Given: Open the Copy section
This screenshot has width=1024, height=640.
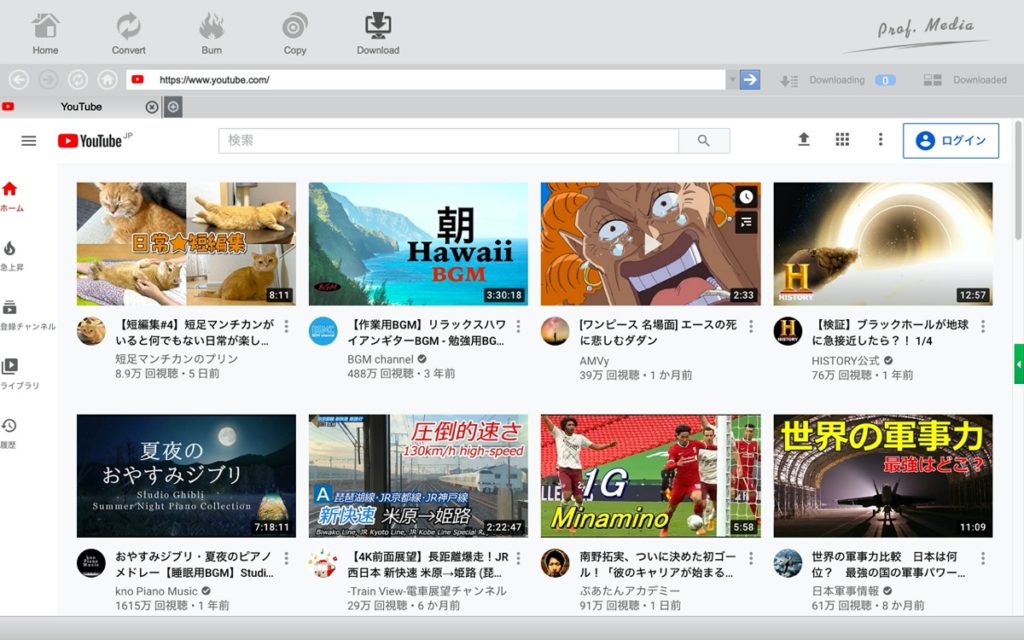Looking at the screenshot, I should 295,33.
